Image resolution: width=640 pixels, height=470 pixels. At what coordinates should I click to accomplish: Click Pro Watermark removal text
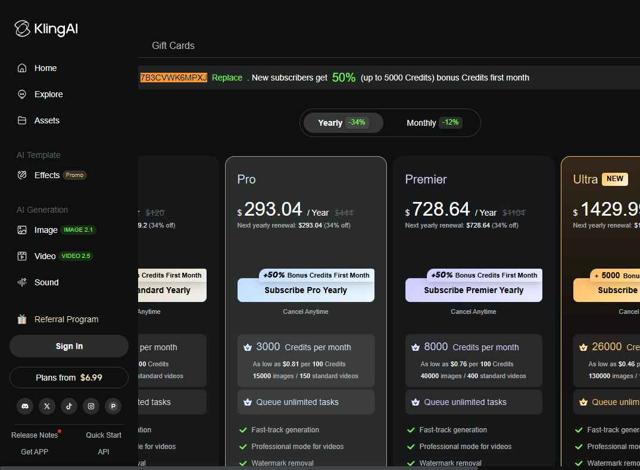(282, 463)
